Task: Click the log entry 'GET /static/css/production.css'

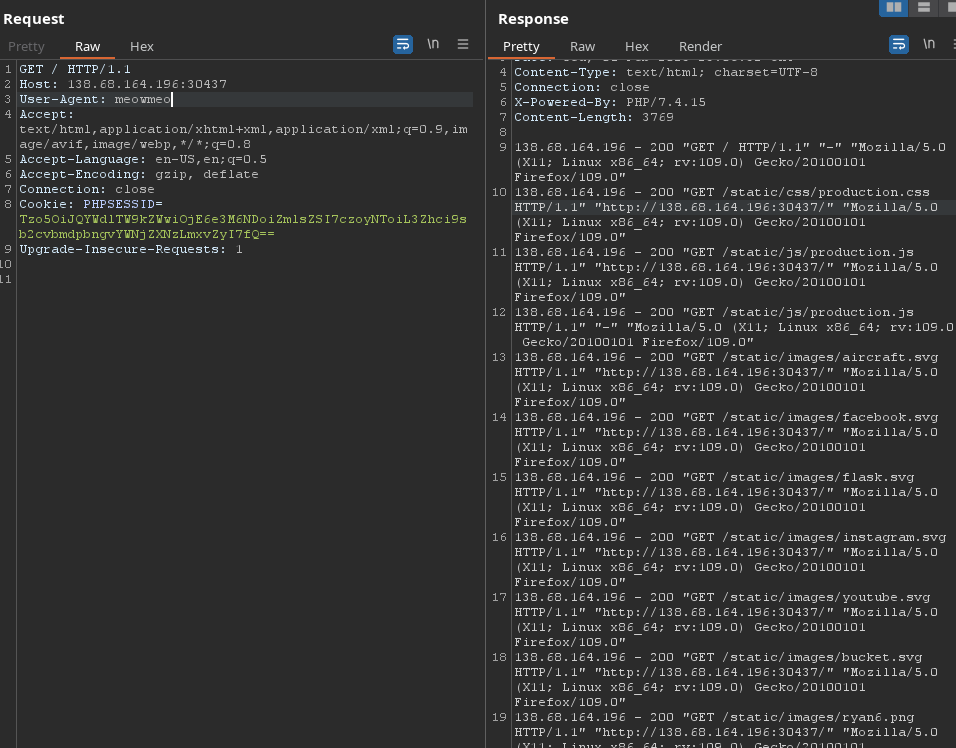Action: tap(726, 215)
